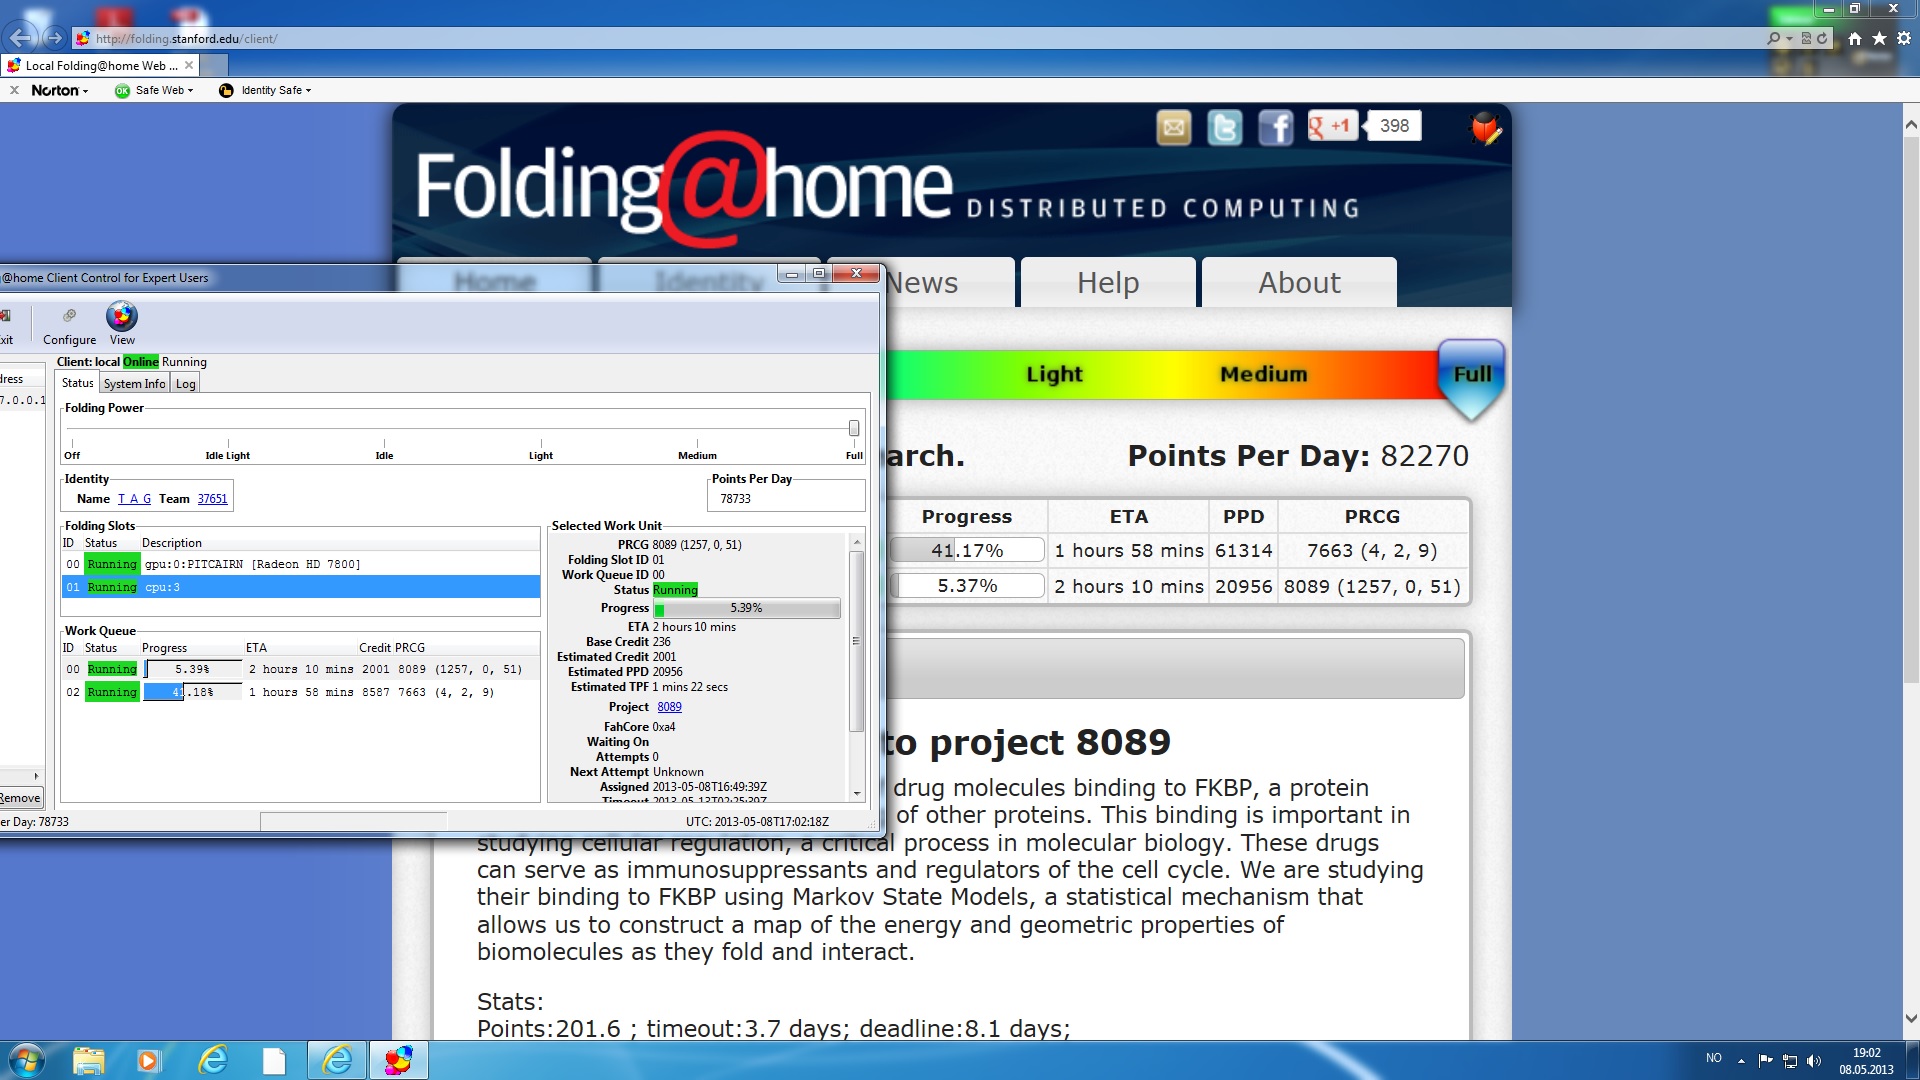Set web power level to Light
The width and height of the screenshot is (1920, 1080).
1054,374
